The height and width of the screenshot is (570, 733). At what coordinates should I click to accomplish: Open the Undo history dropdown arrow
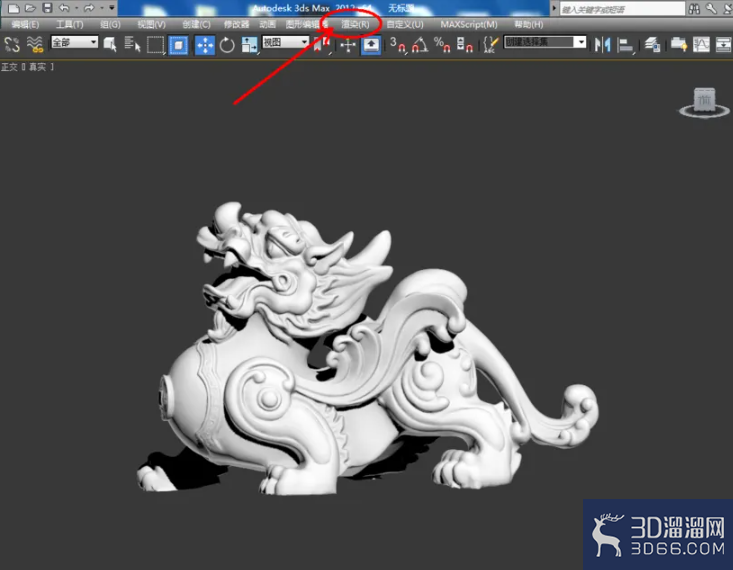click(x=76, y=8)
